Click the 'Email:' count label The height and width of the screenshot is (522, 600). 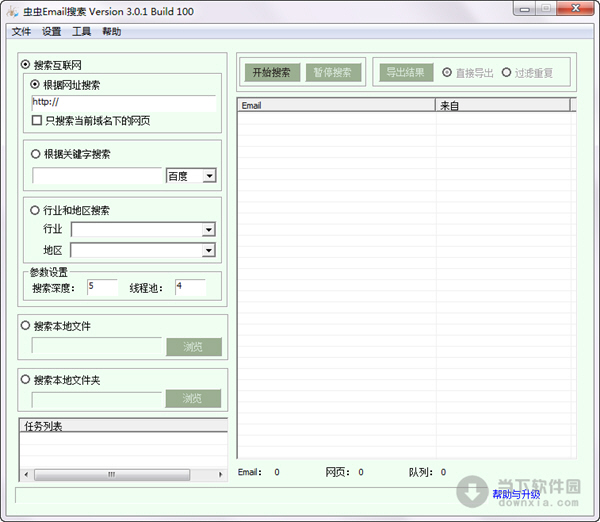[x=249, y=472]
